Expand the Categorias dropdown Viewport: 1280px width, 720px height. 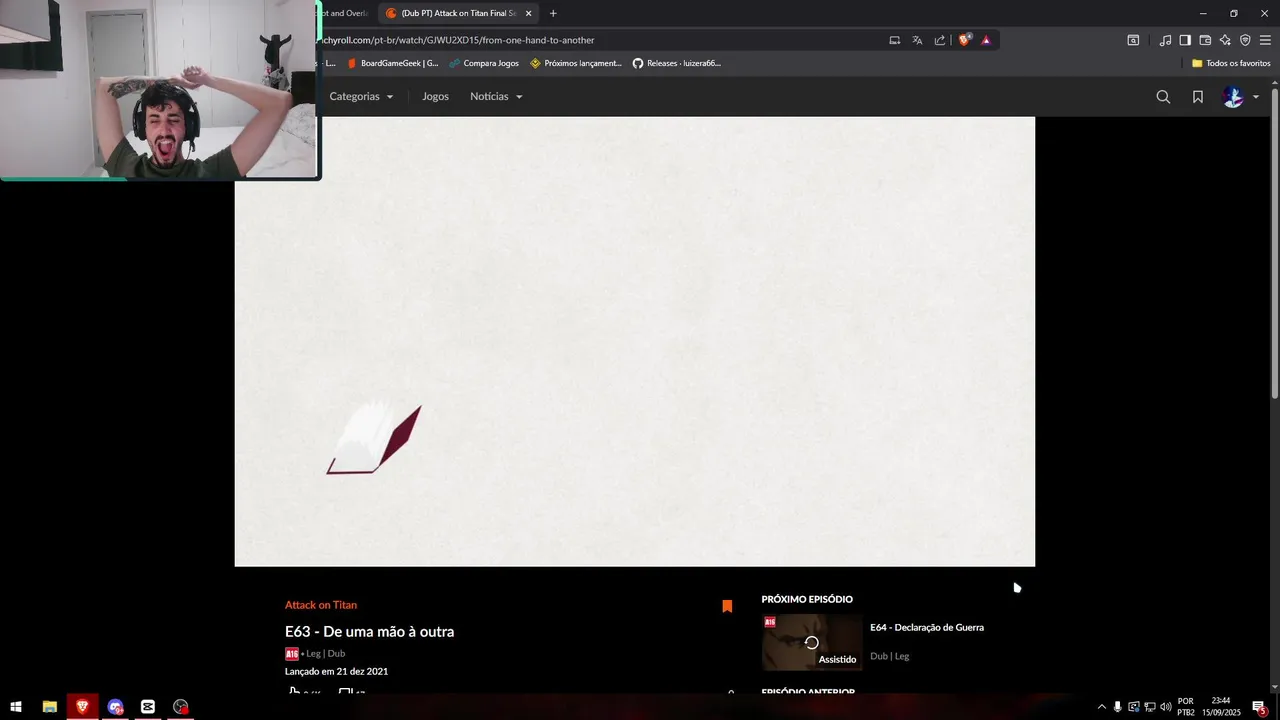click(361, 97)
